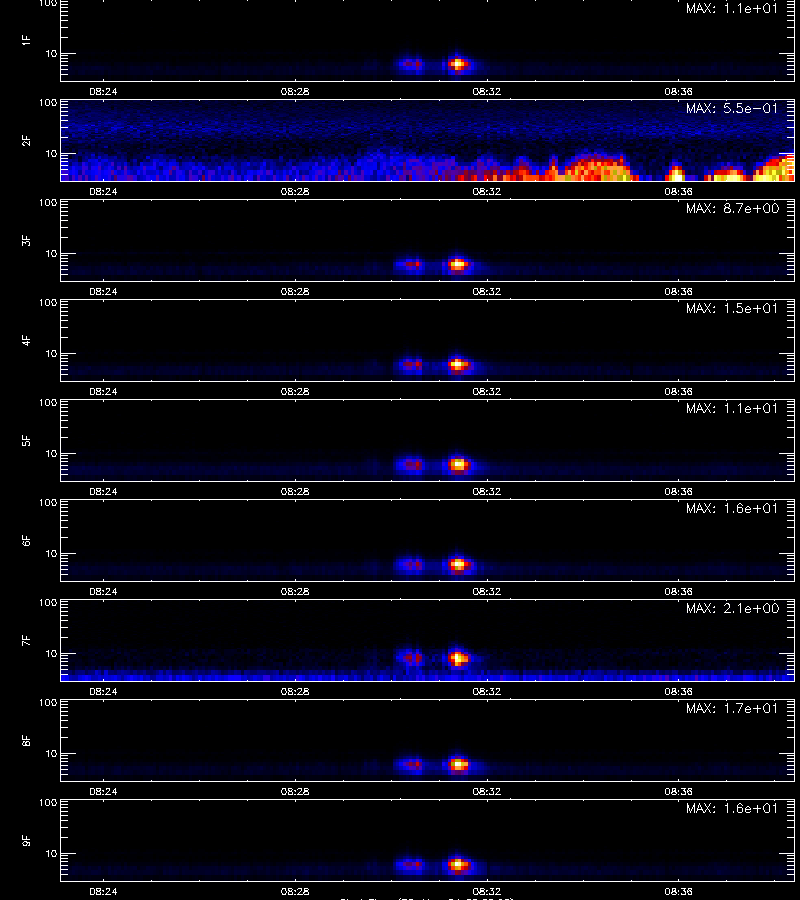Click the 08:32 time label under 3F panel

(x=487, y=291)
